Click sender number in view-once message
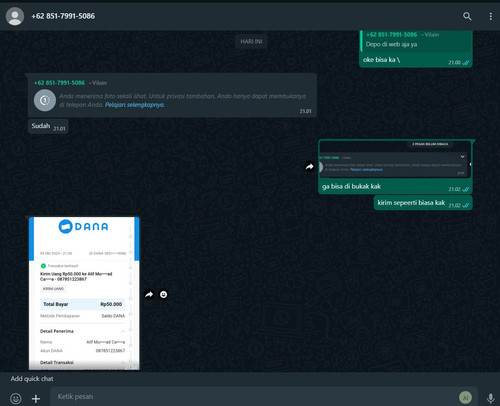Viewport: 500px width, 406px height. (60, 83)
